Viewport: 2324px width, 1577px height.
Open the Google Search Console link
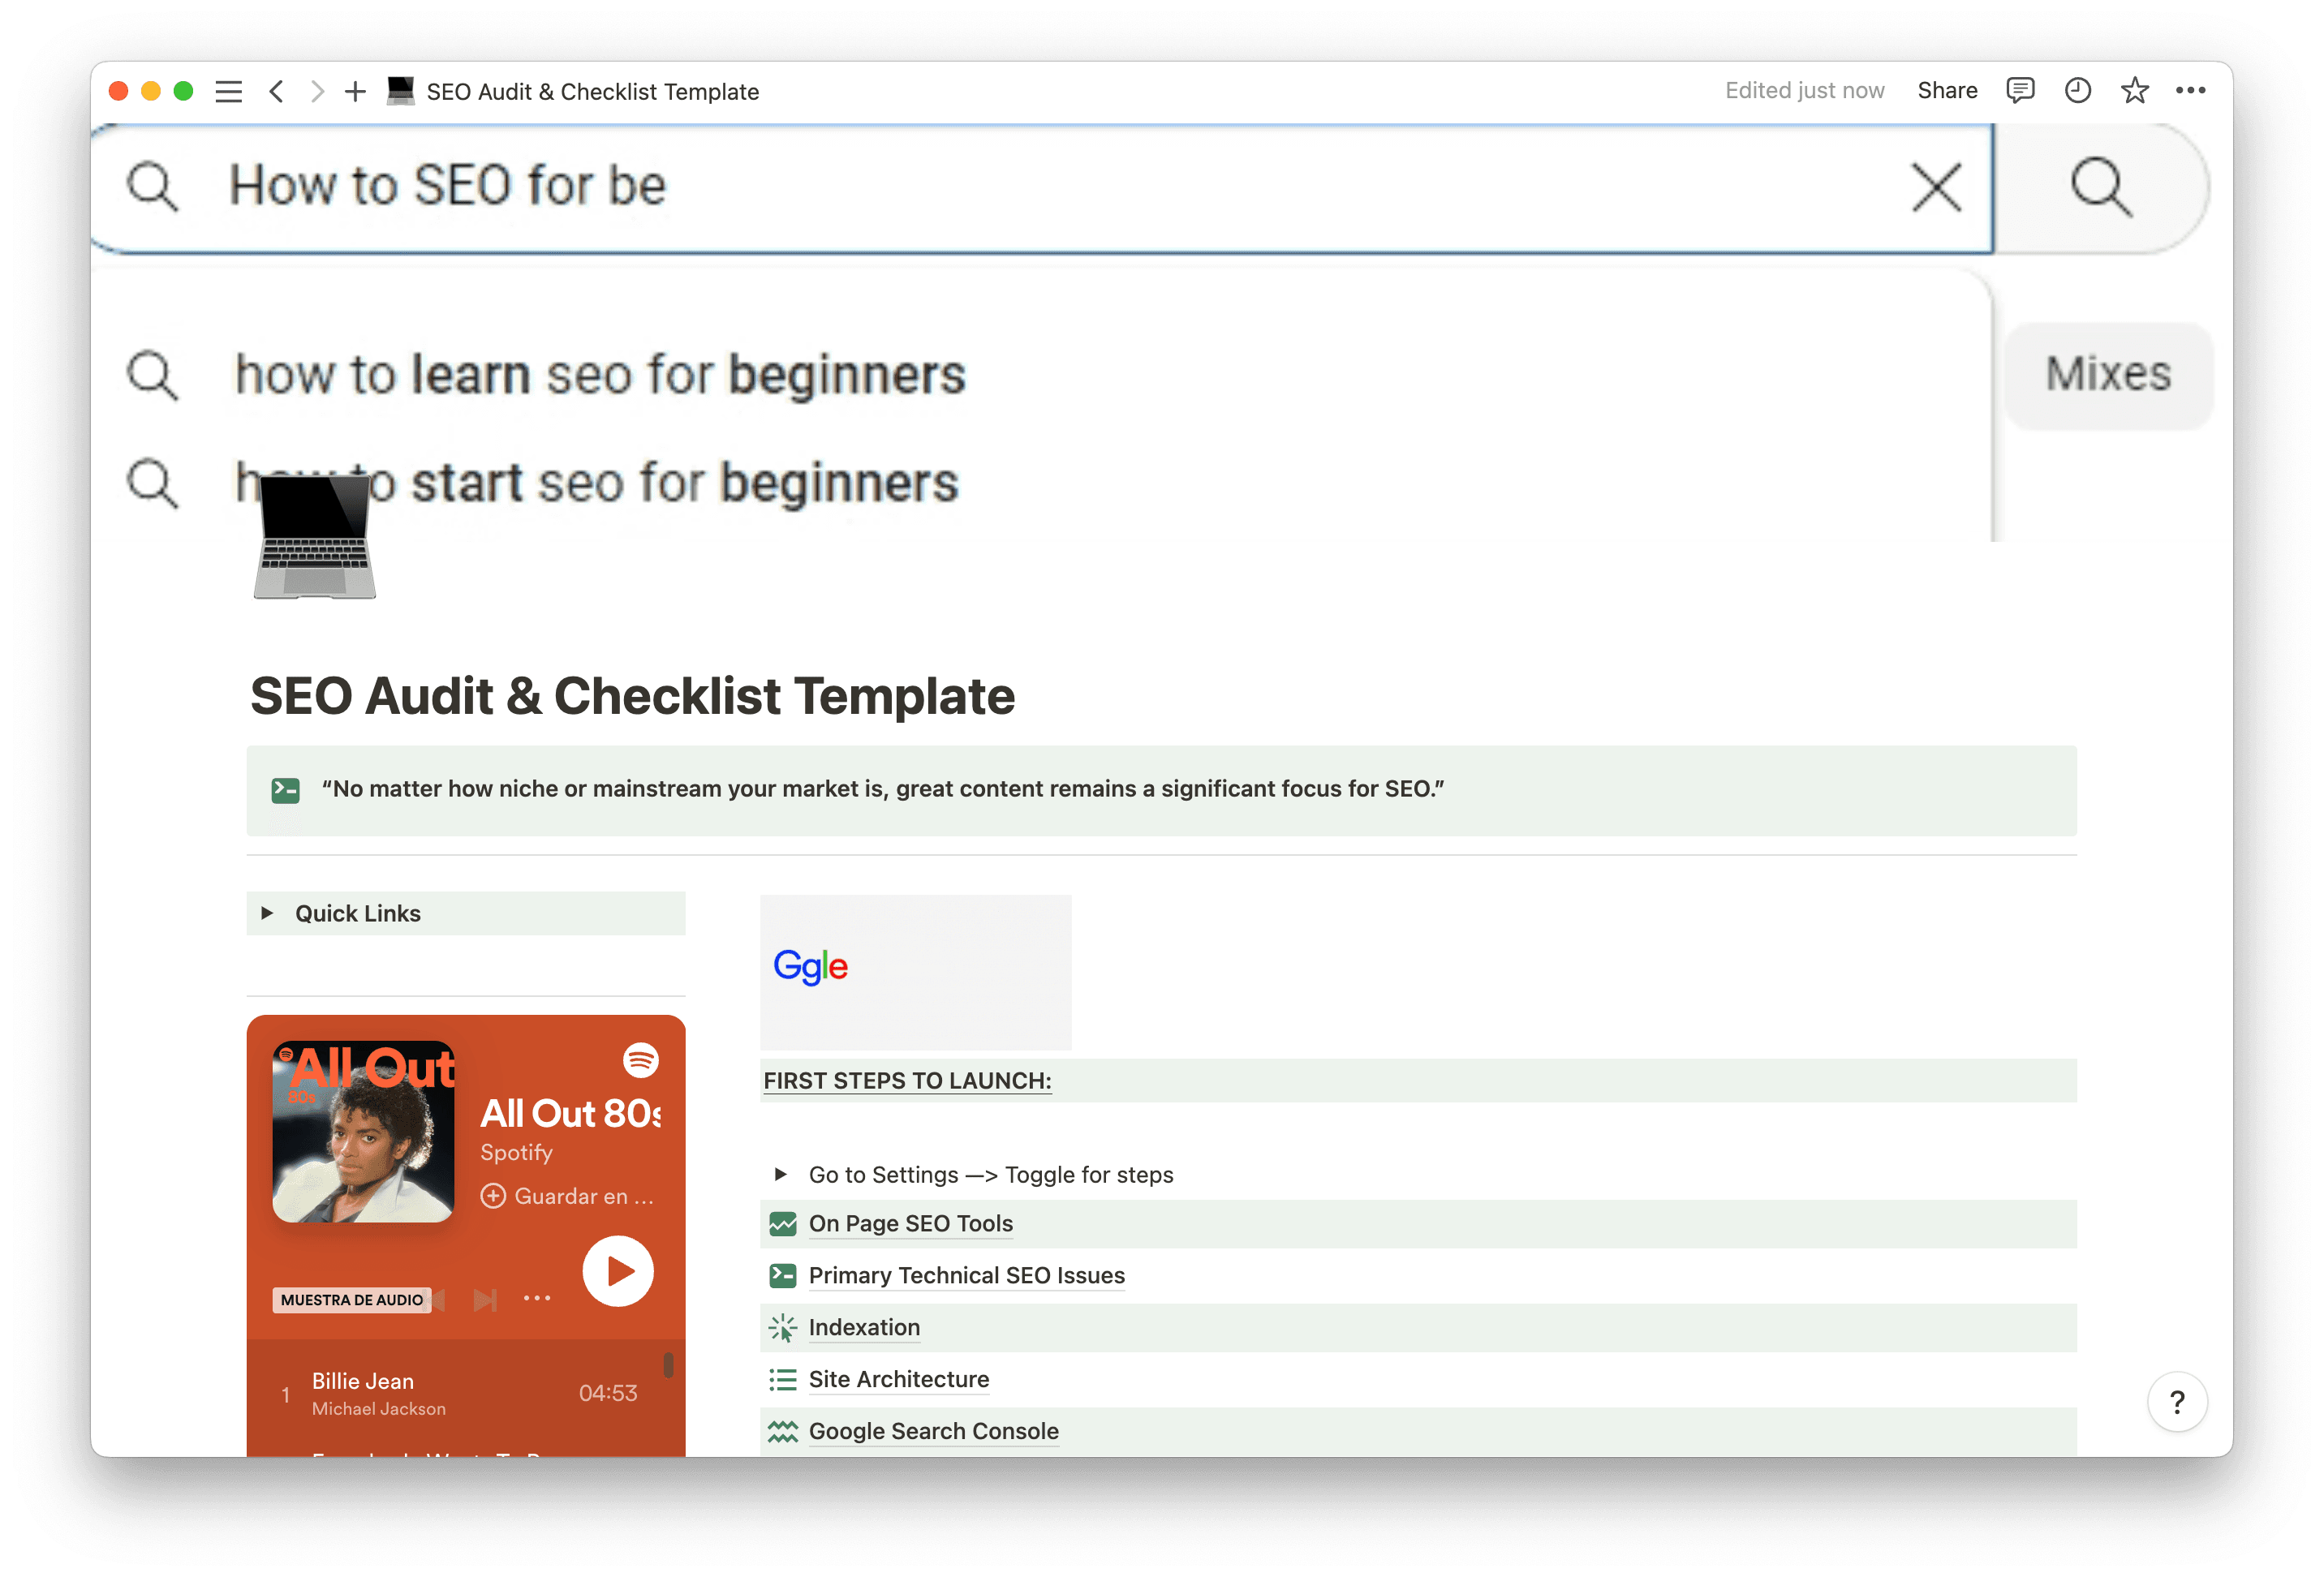pos(933,1431)
